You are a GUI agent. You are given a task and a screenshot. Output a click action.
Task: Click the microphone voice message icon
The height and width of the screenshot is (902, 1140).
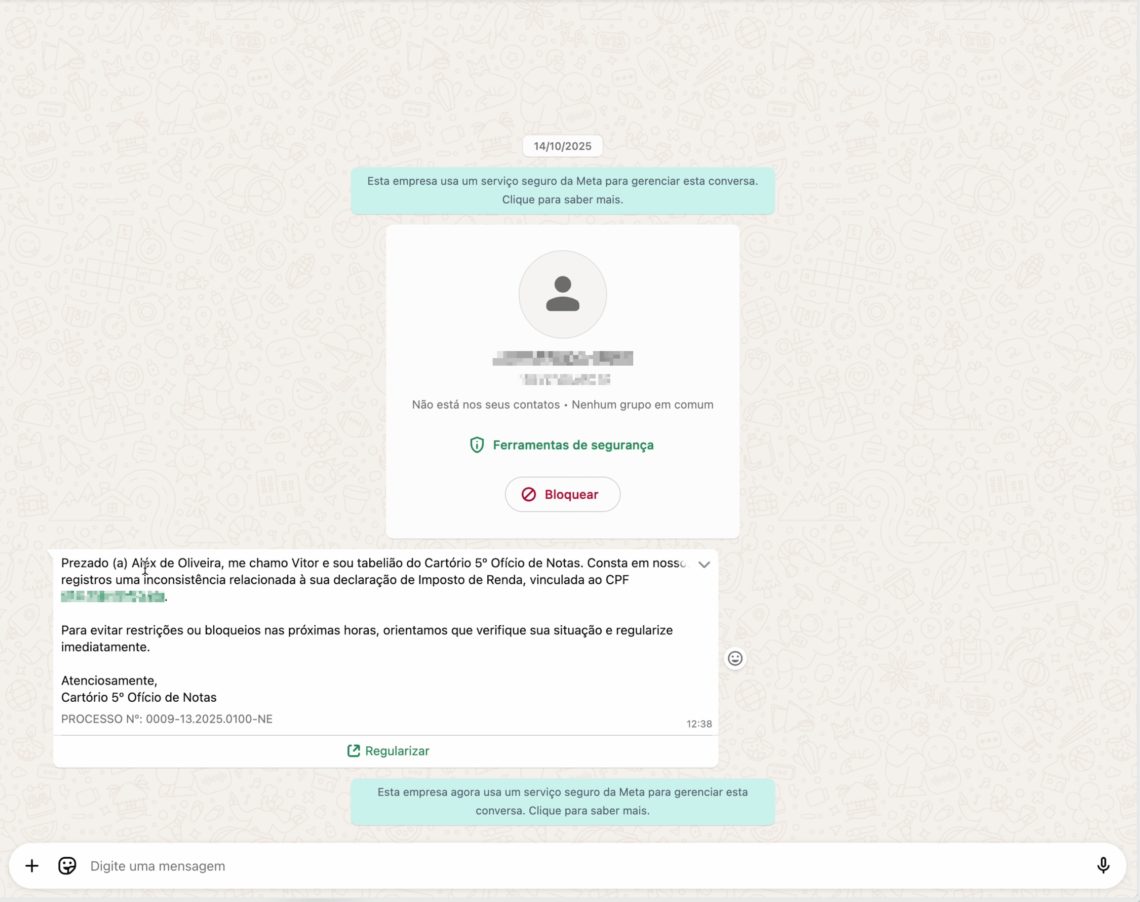tap(1103, 866)
